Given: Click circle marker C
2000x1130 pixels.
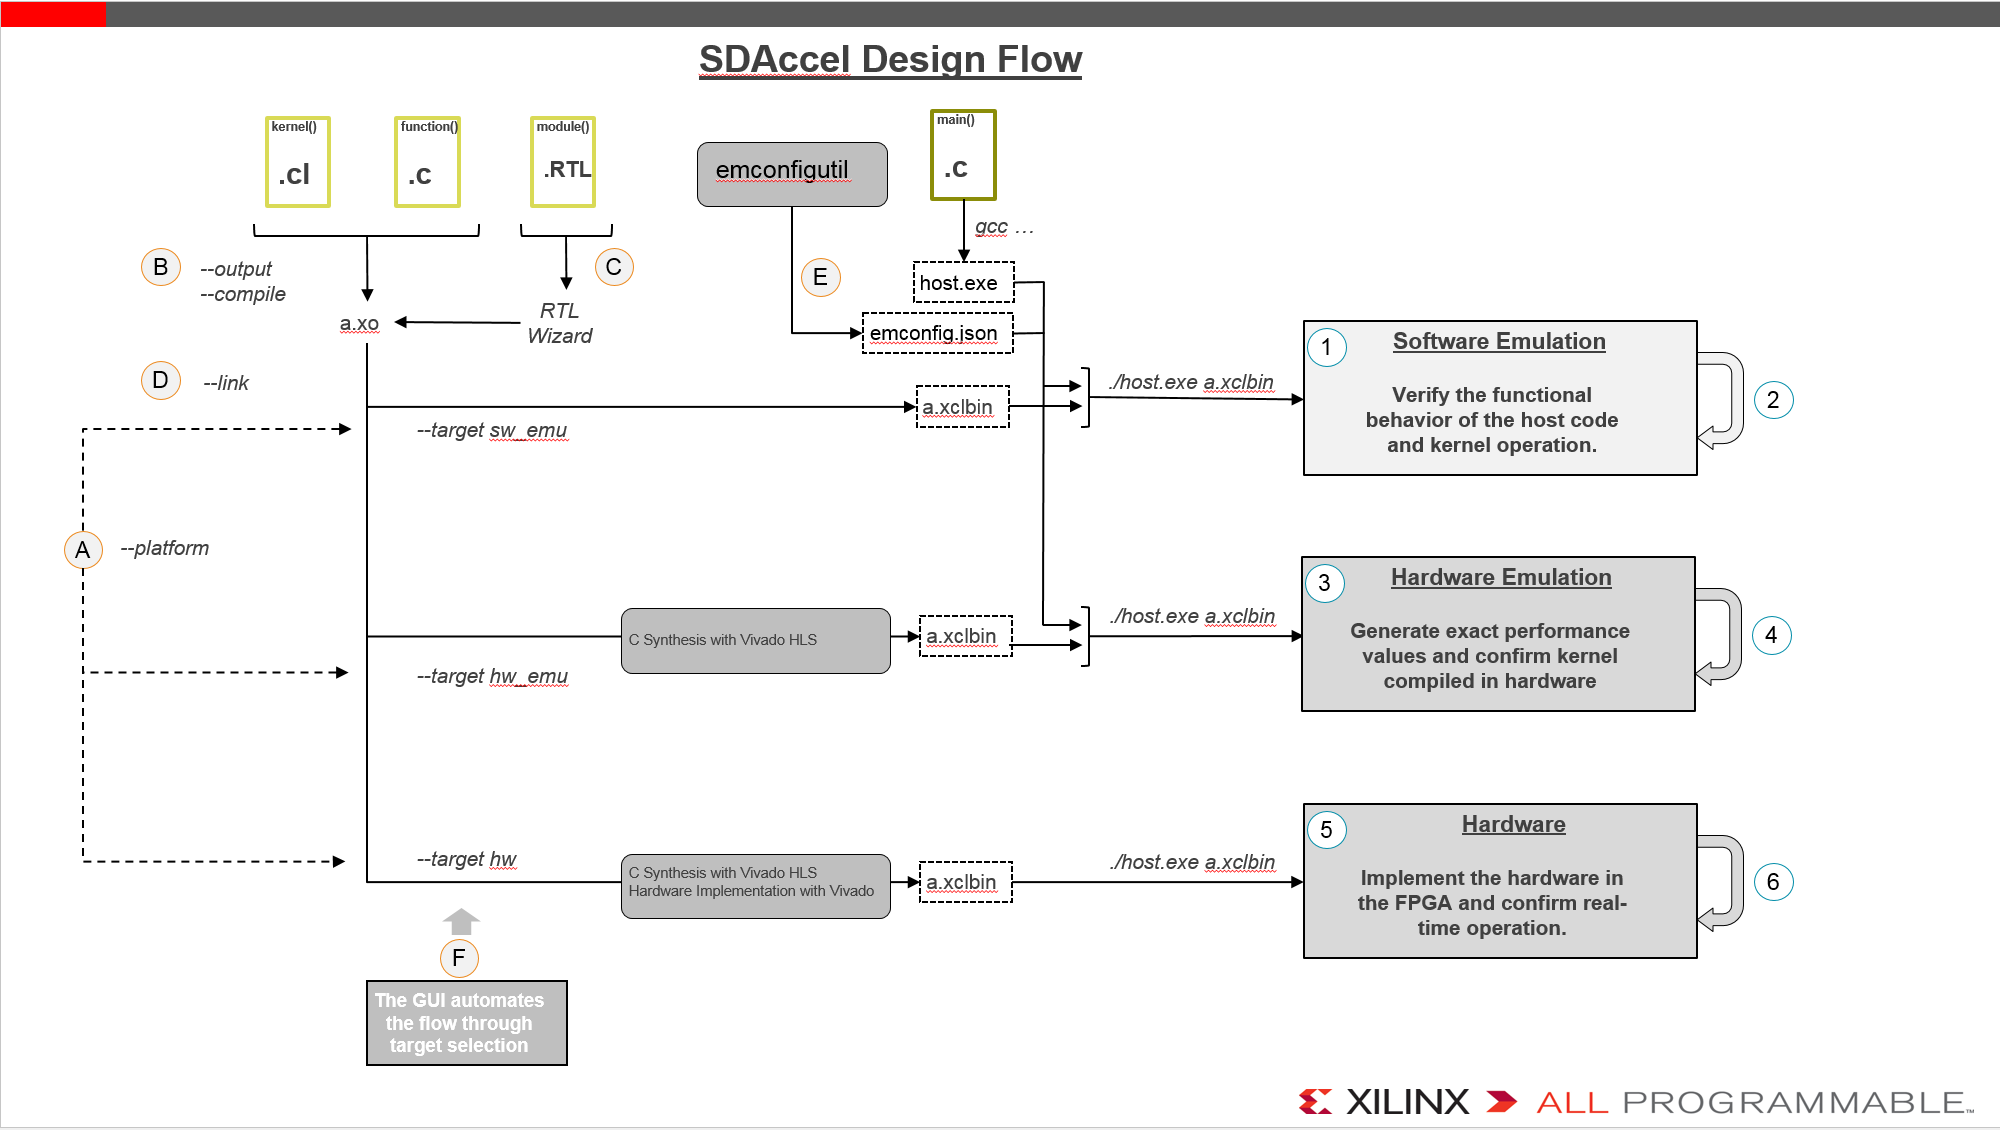Looking at the screenshot, I should (x=614, y=267).
